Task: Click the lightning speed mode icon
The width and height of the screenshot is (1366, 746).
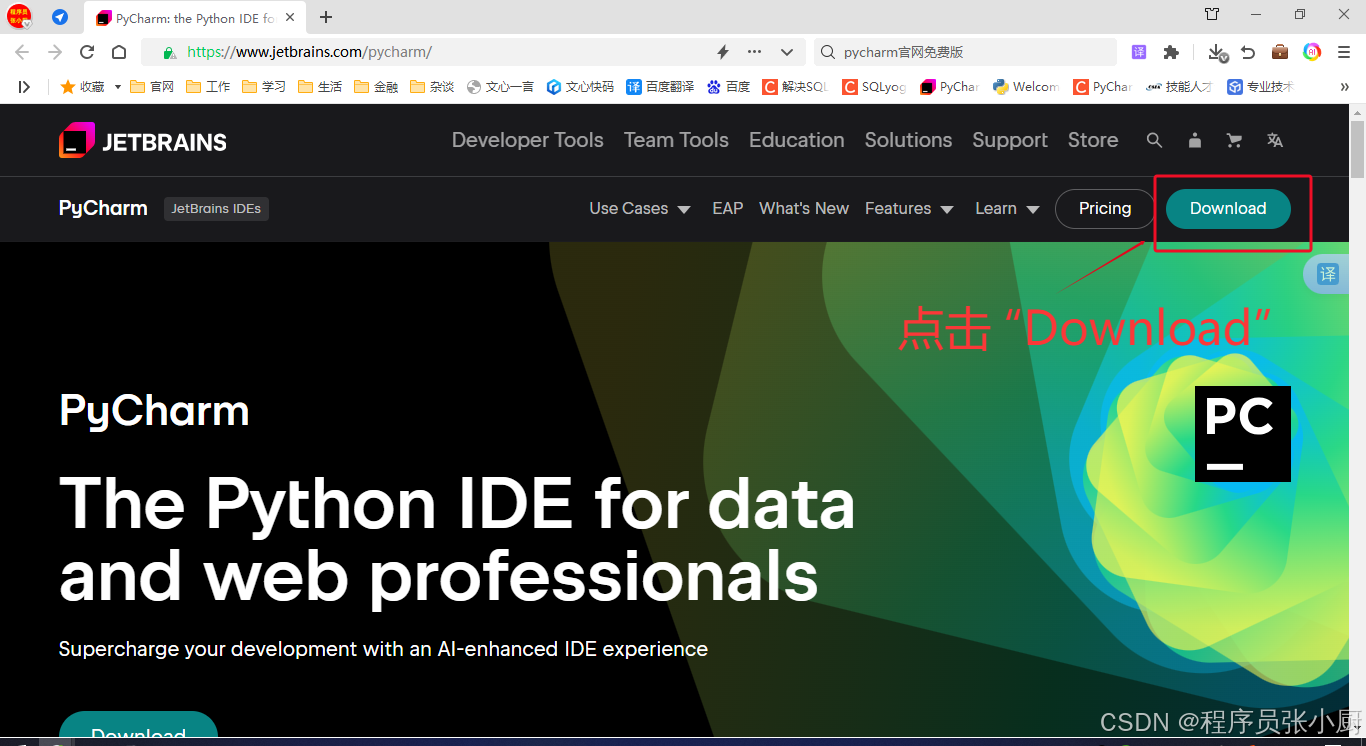Action: [x=723, y=52]
